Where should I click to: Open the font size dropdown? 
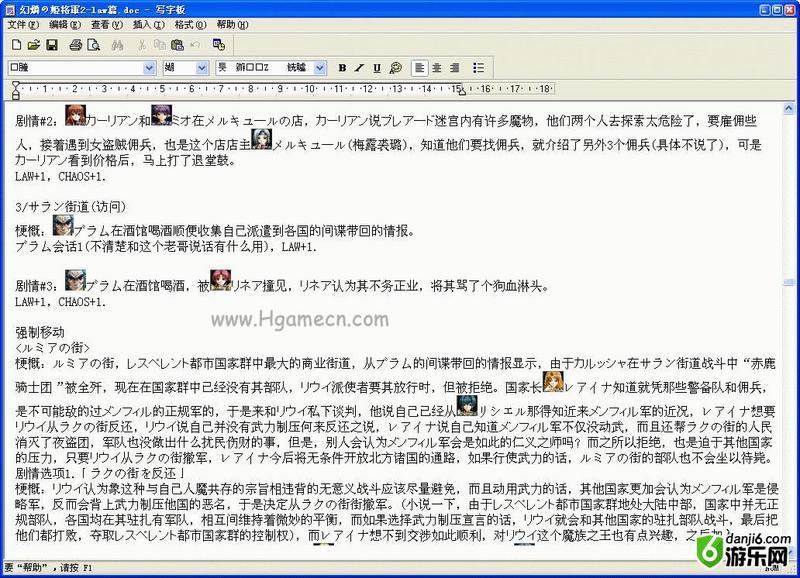(x=204, y=67)
